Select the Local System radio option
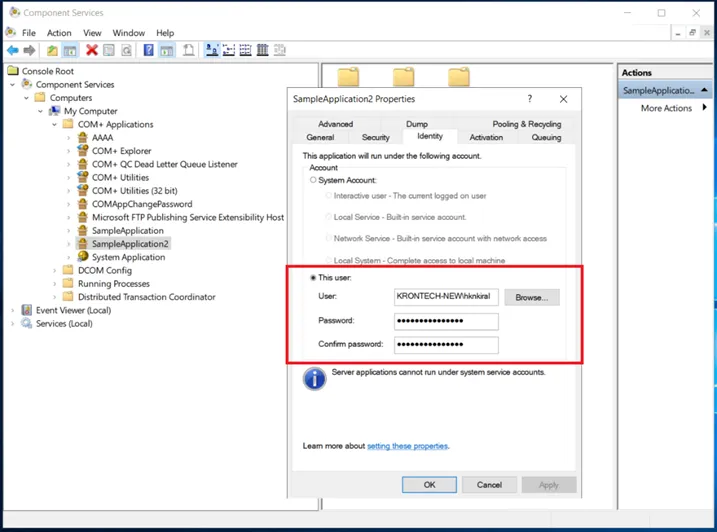The image size is (717, 532). coord(328,260)
